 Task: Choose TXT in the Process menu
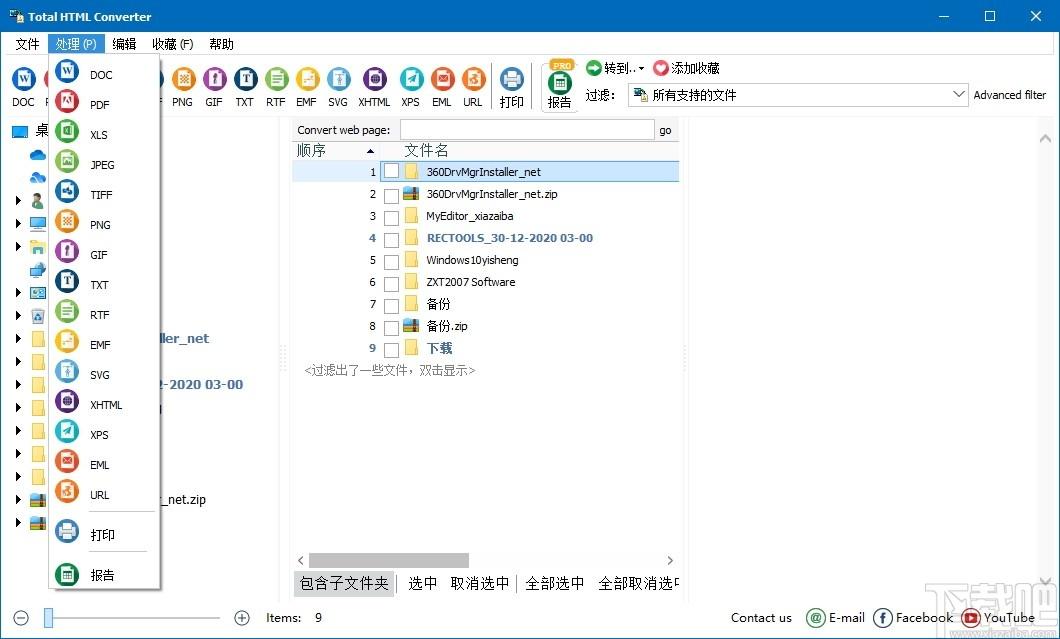[104, 285]
